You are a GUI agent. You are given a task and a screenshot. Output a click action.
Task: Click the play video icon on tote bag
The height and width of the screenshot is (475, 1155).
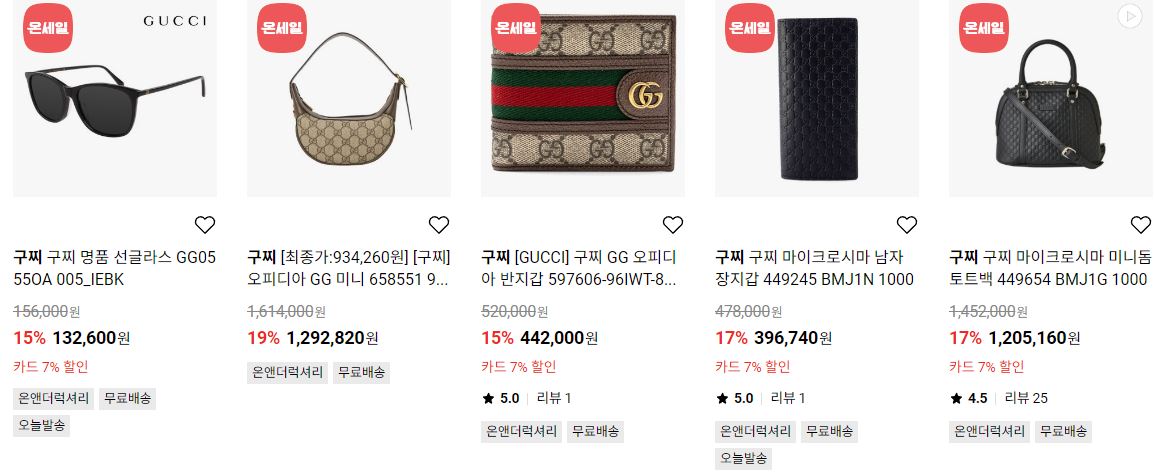tap(1129, 16)
